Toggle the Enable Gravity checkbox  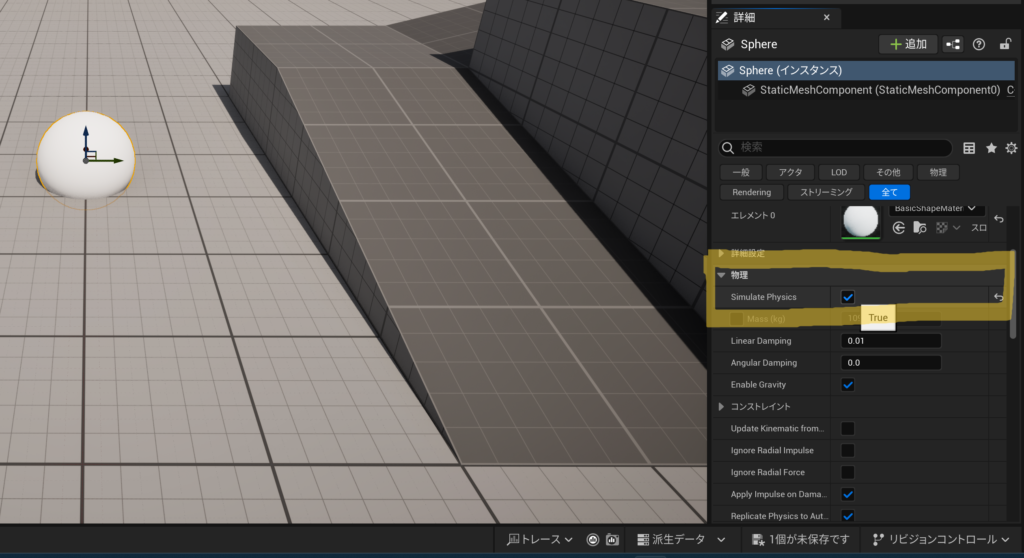pyautogui.click(x=848, y=385)
